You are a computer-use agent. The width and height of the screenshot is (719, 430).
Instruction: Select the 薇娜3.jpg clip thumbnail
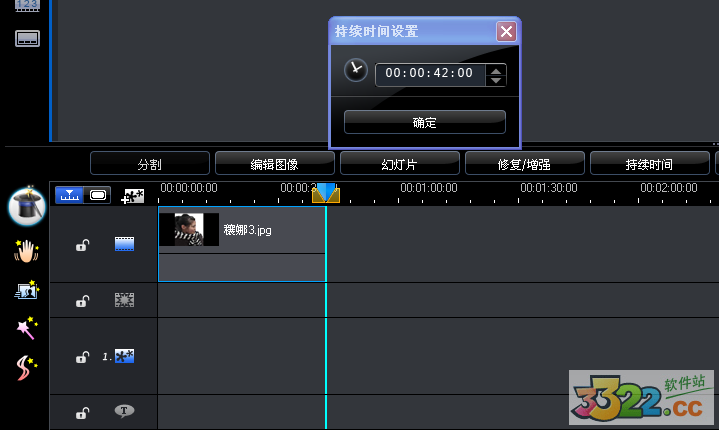[189, 229]
